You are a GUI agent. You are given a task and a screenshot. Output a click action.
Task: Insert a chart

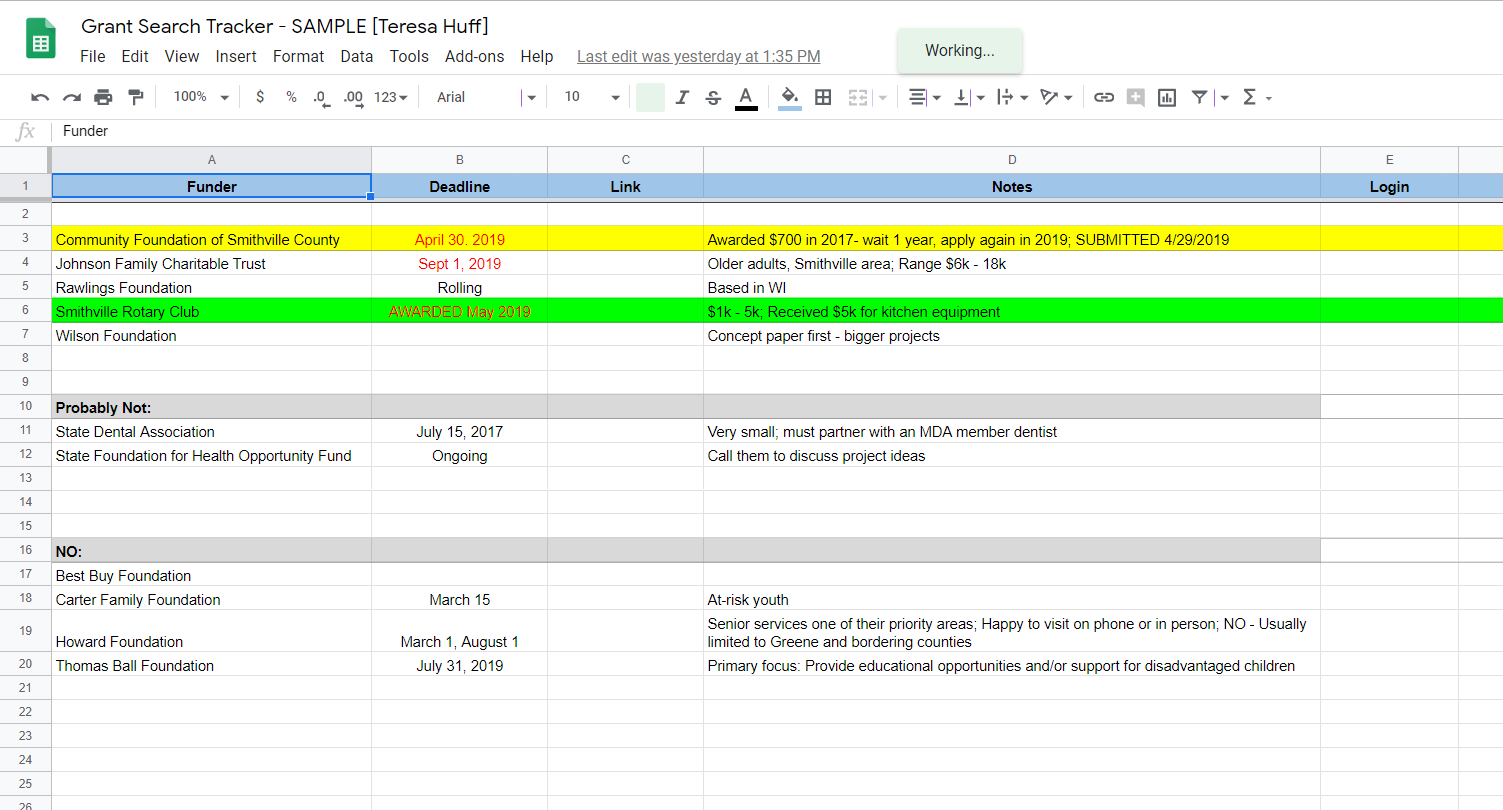point(1167,97)
